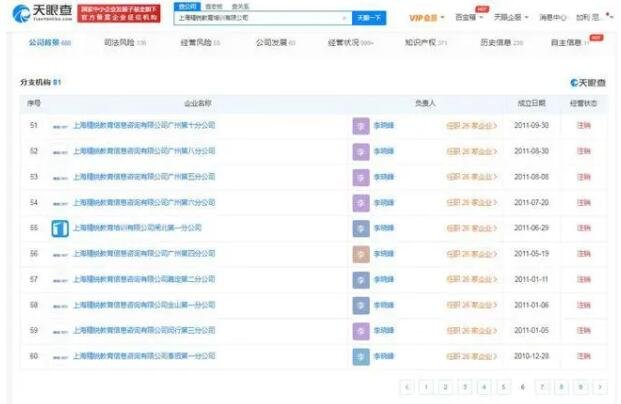Open the person avatar in row 59
621x404 pixels.
click(361, 331)
